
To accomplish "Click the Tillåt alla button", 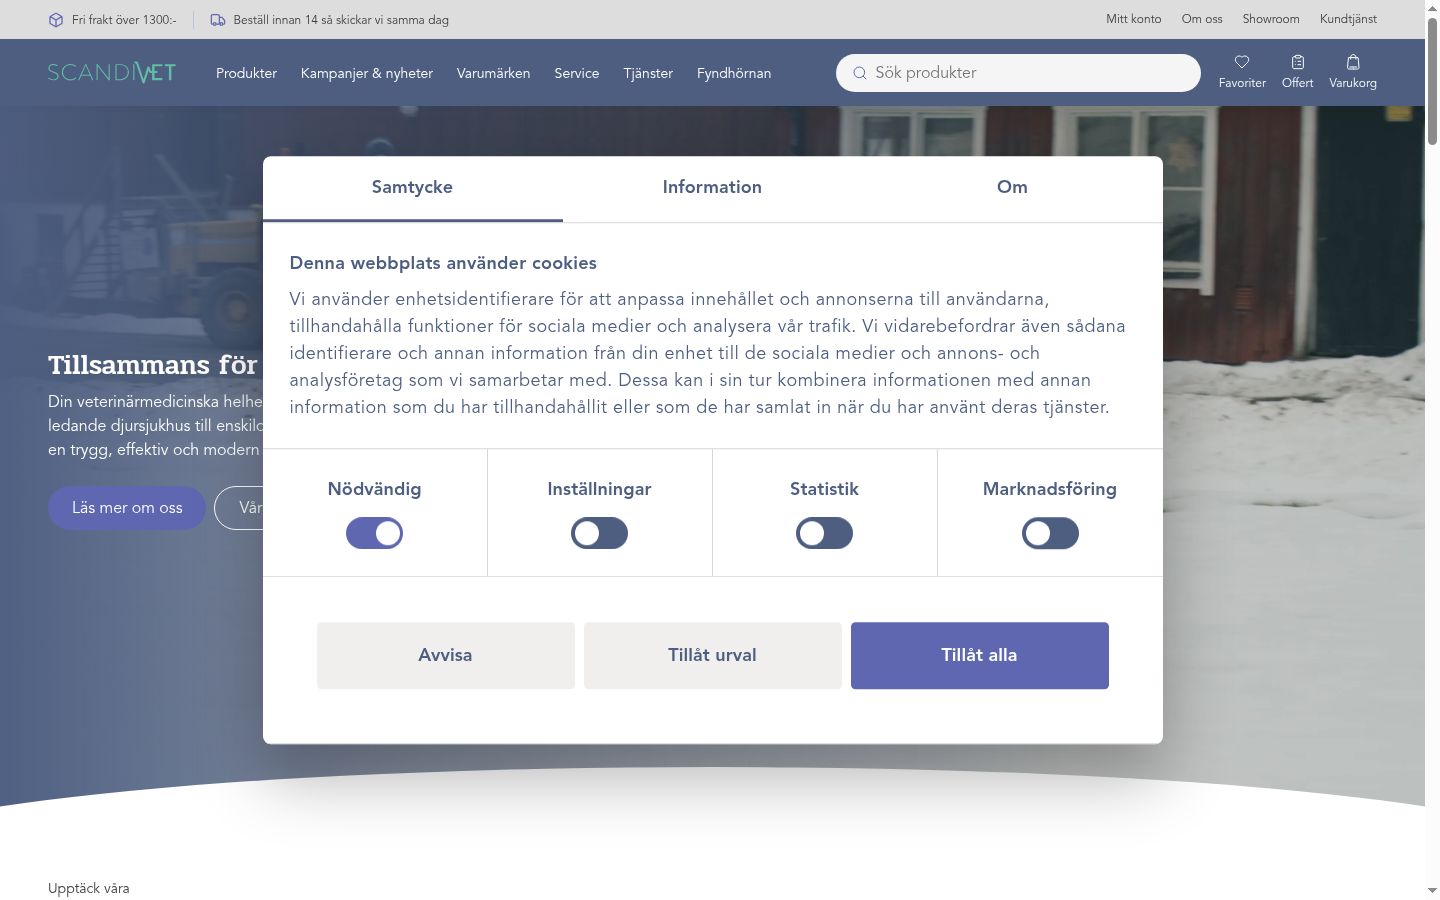I will (x=980, y=655).
